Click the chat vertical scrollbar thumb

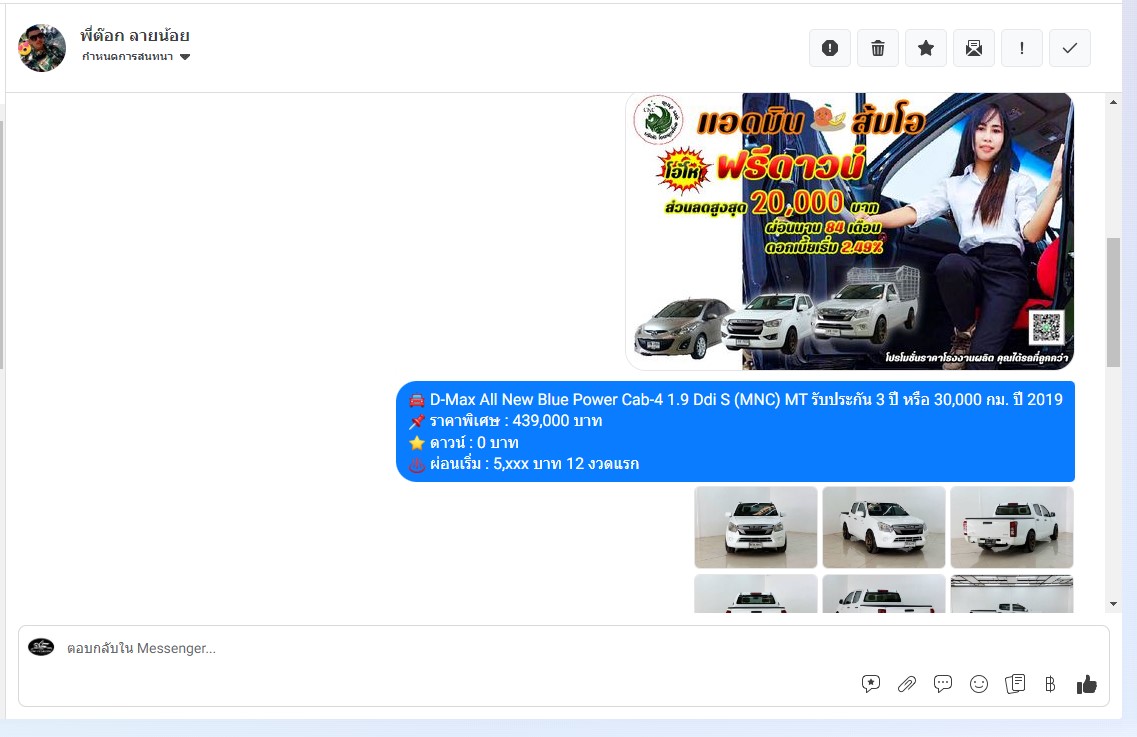click(1113, 302)
